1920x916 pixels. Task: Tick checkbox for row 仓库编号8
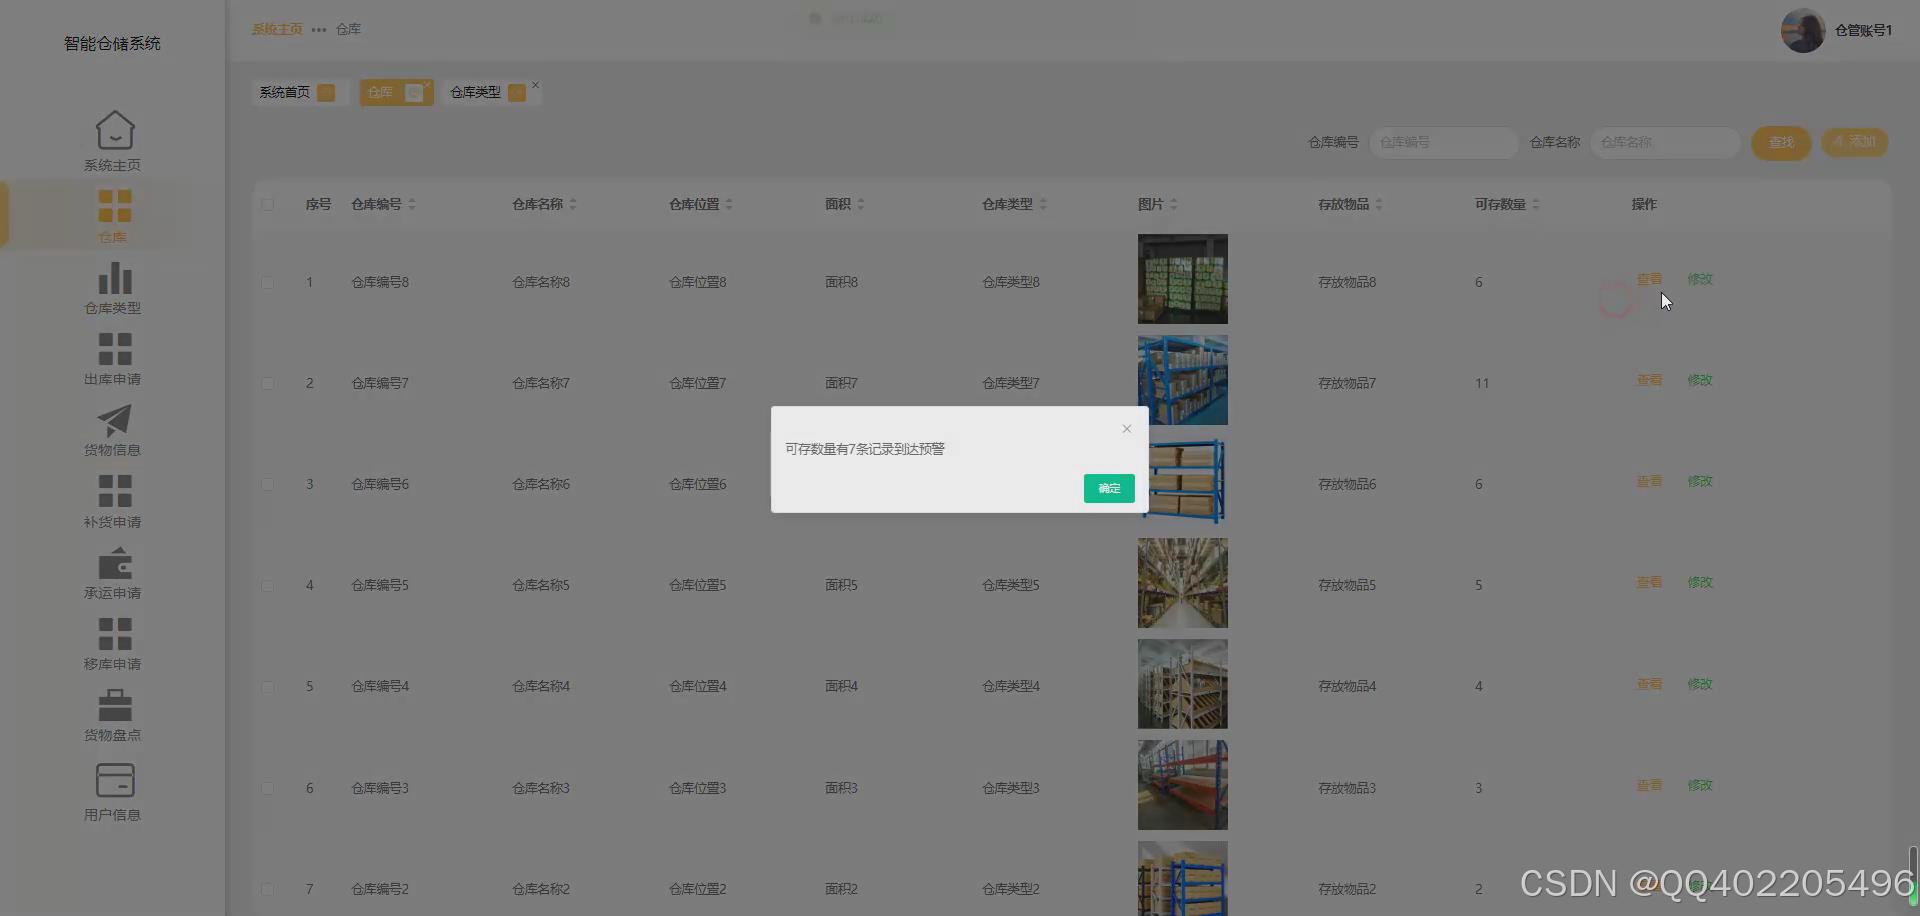coord(267,282)
